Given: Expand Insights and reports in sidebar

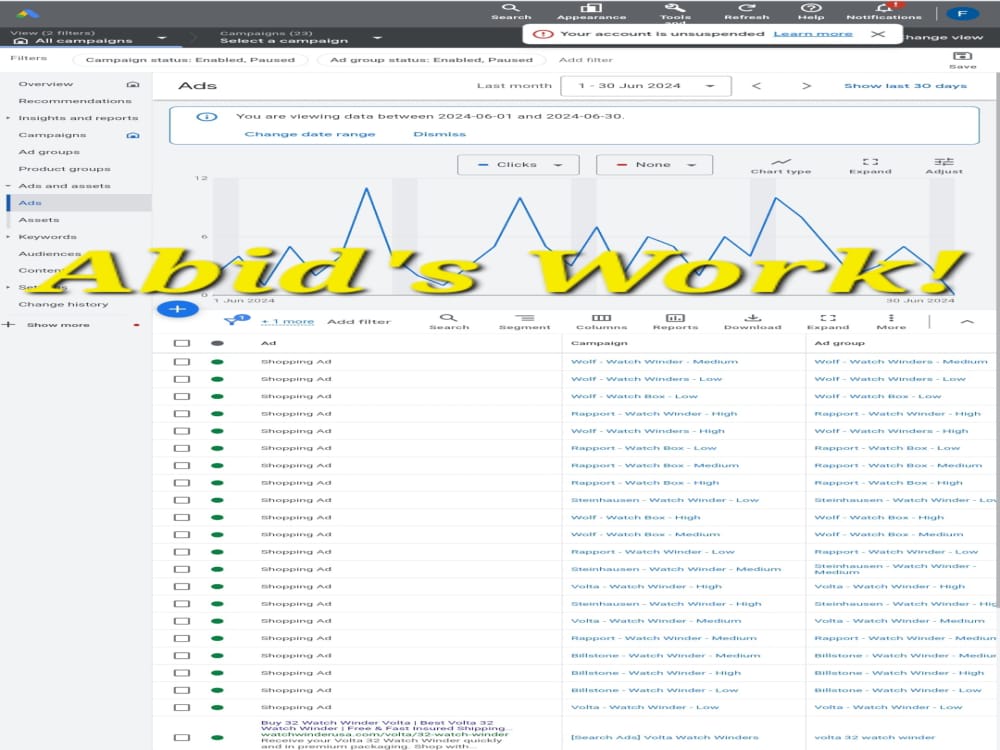Looking at the screenshot, I should click(8, 118).
